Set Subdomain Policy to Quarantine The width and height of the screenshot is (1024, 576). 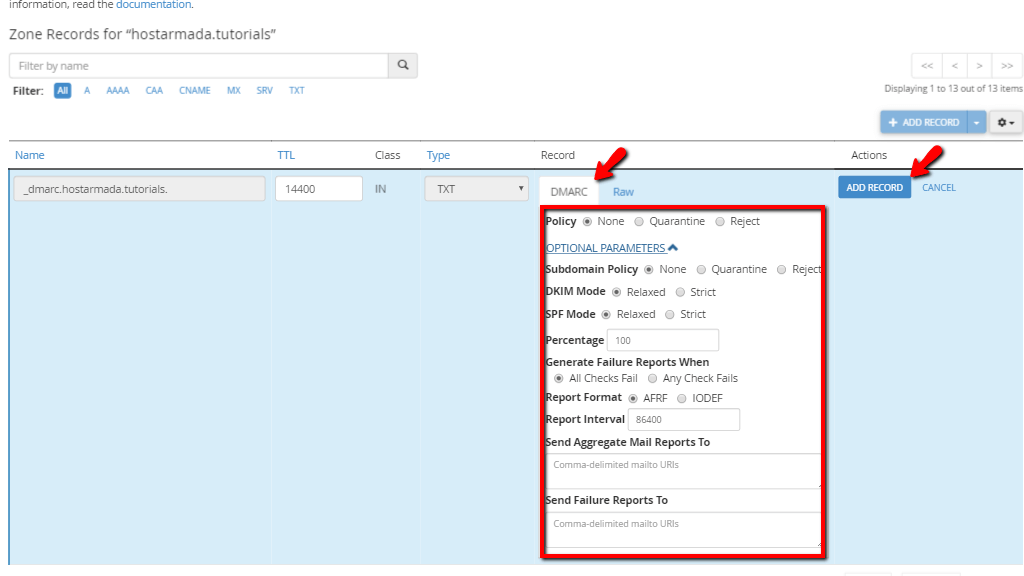click(x=701, y=270)
